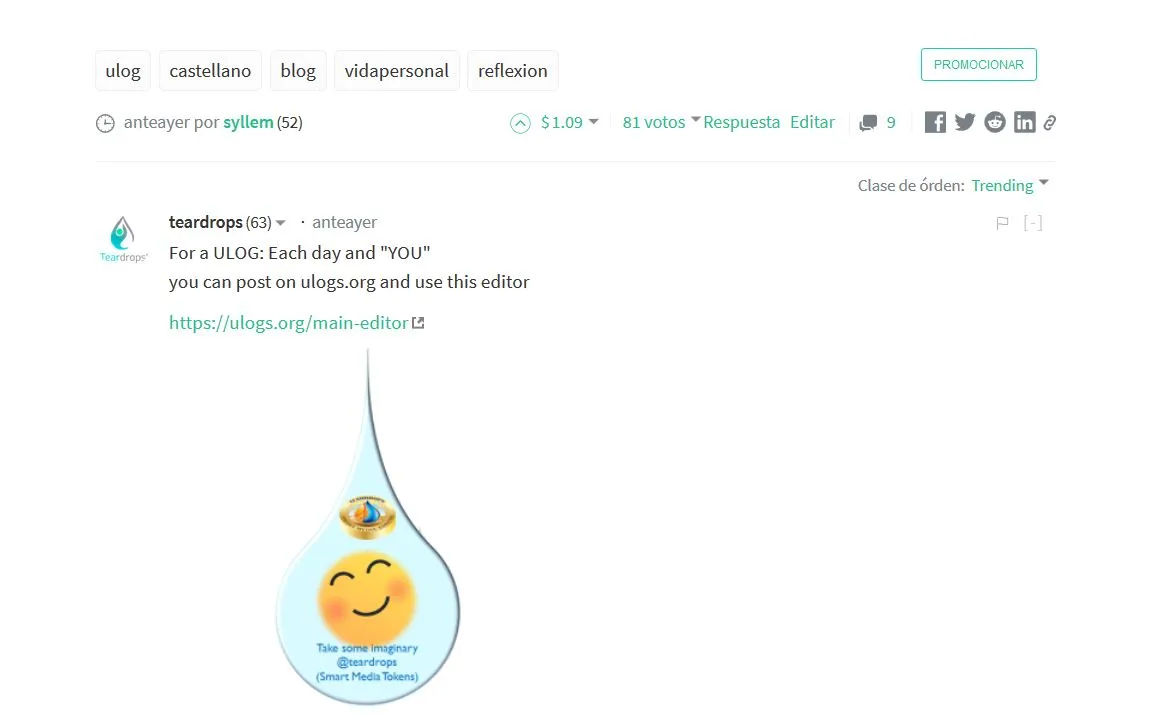The image size is (1155, 723).
Task: Share post on Facebook
Action: [935, 122]
